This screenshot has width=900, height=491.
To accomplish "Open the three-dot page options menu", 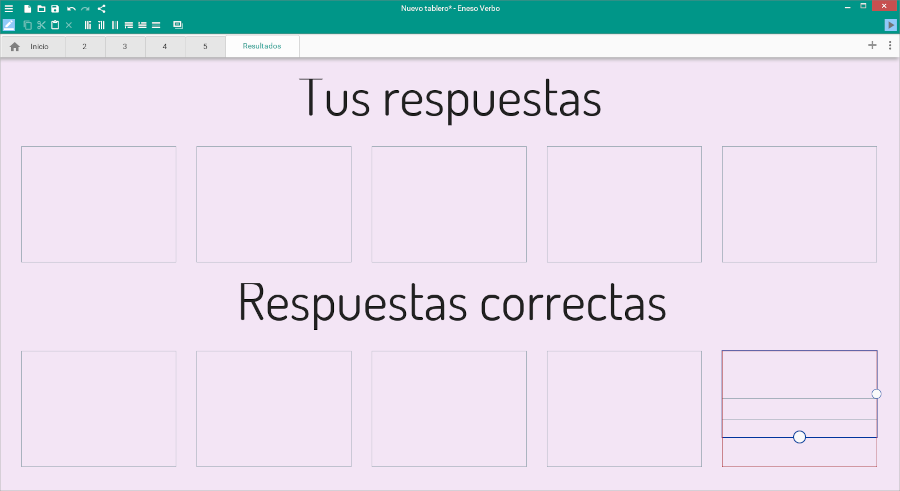I will (890, 45).
